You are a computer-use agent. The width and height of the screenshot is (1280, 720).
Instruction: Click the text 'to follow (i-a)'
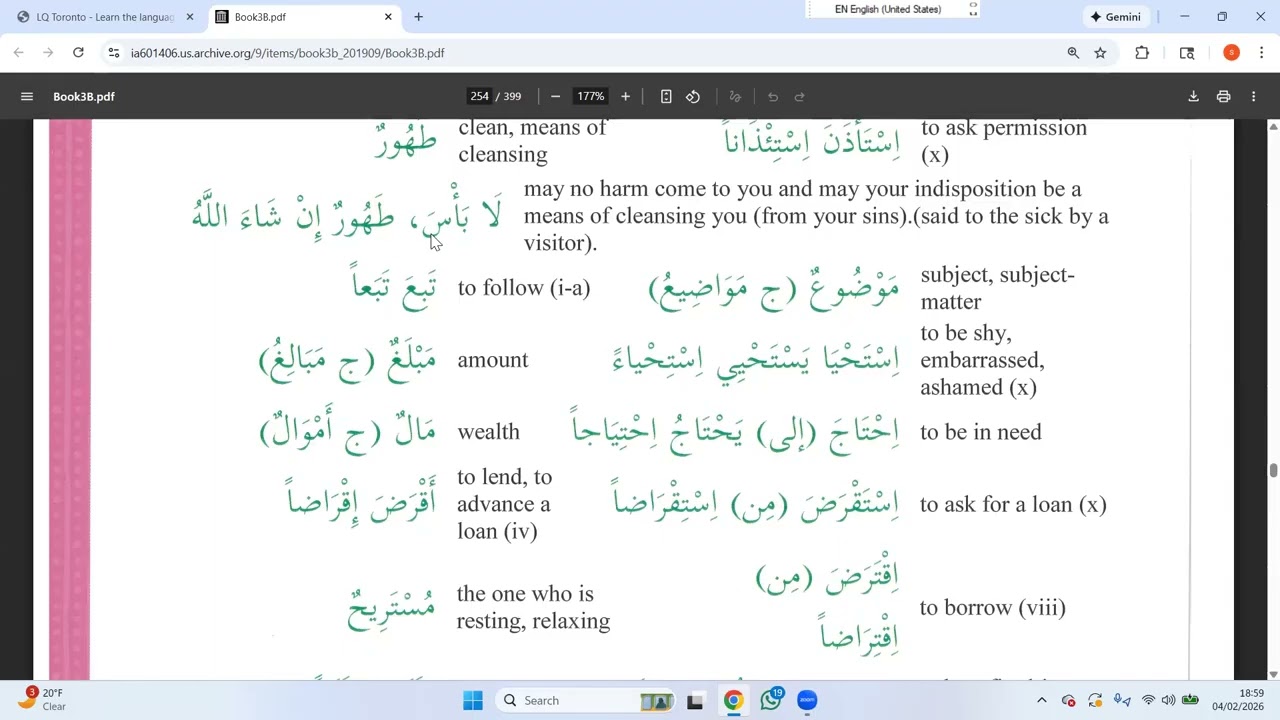[x=524, y=288]
